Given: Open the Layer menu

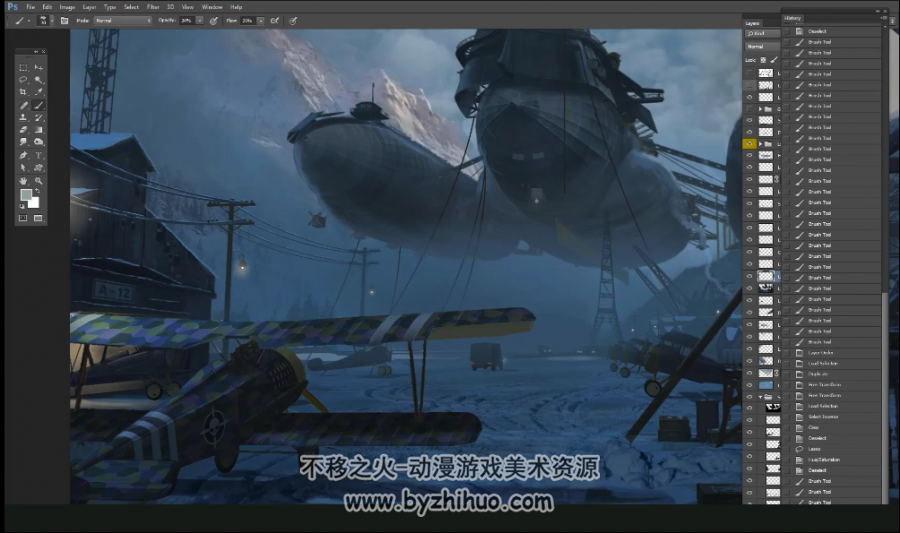Looking at the screenshot, I should point(89,7).
